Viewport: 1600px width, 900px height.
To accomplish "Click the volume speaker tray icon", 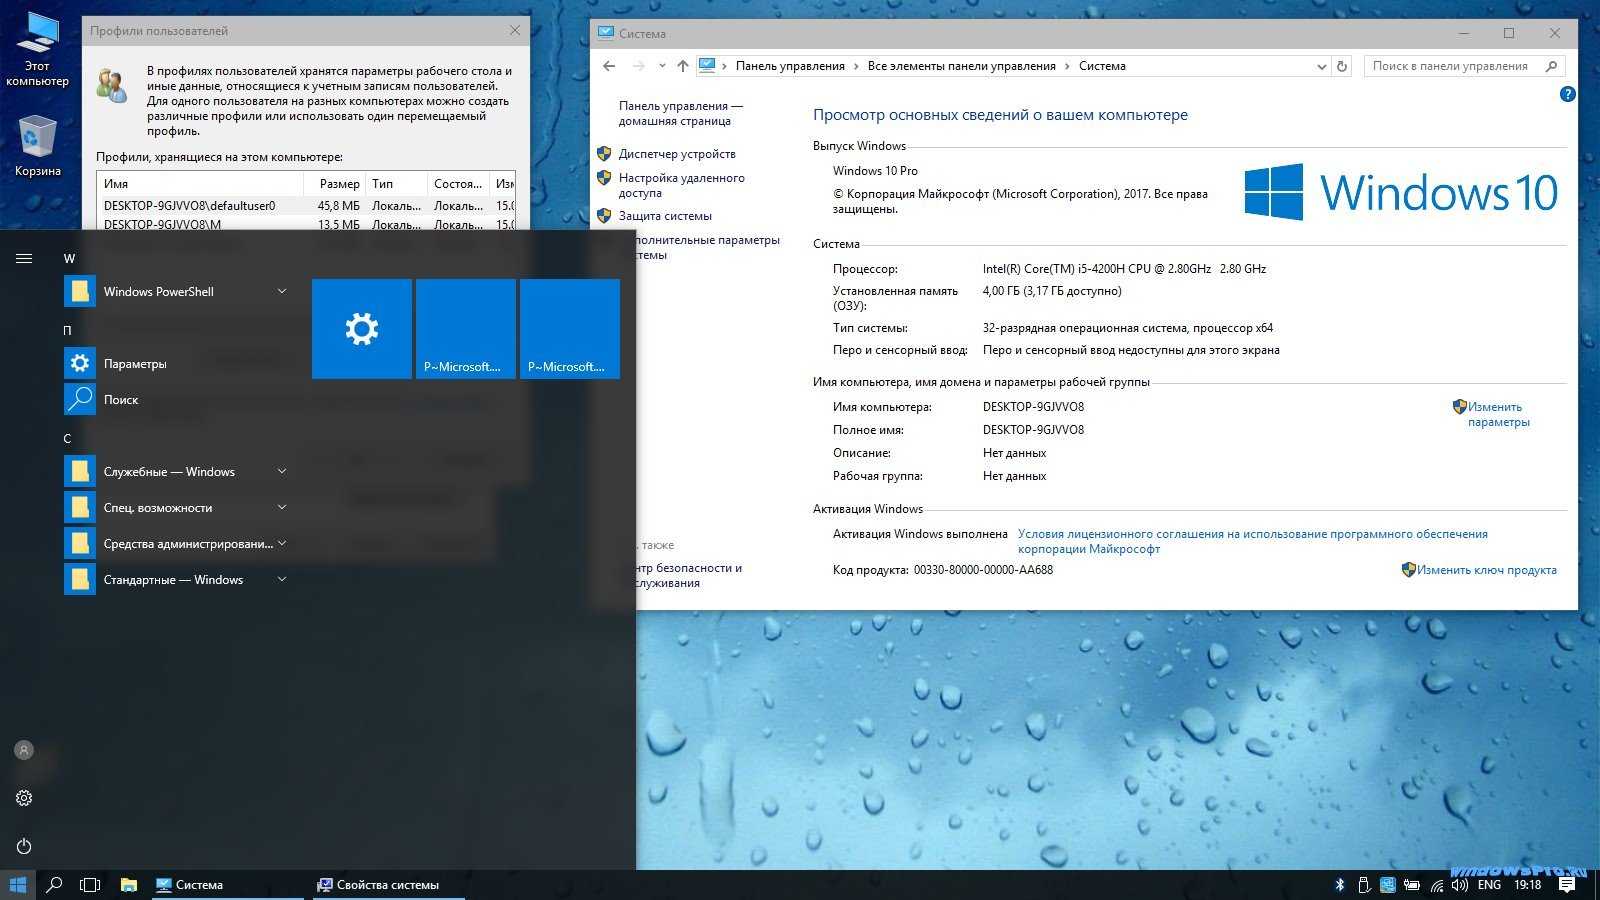I will [1460, 885].
